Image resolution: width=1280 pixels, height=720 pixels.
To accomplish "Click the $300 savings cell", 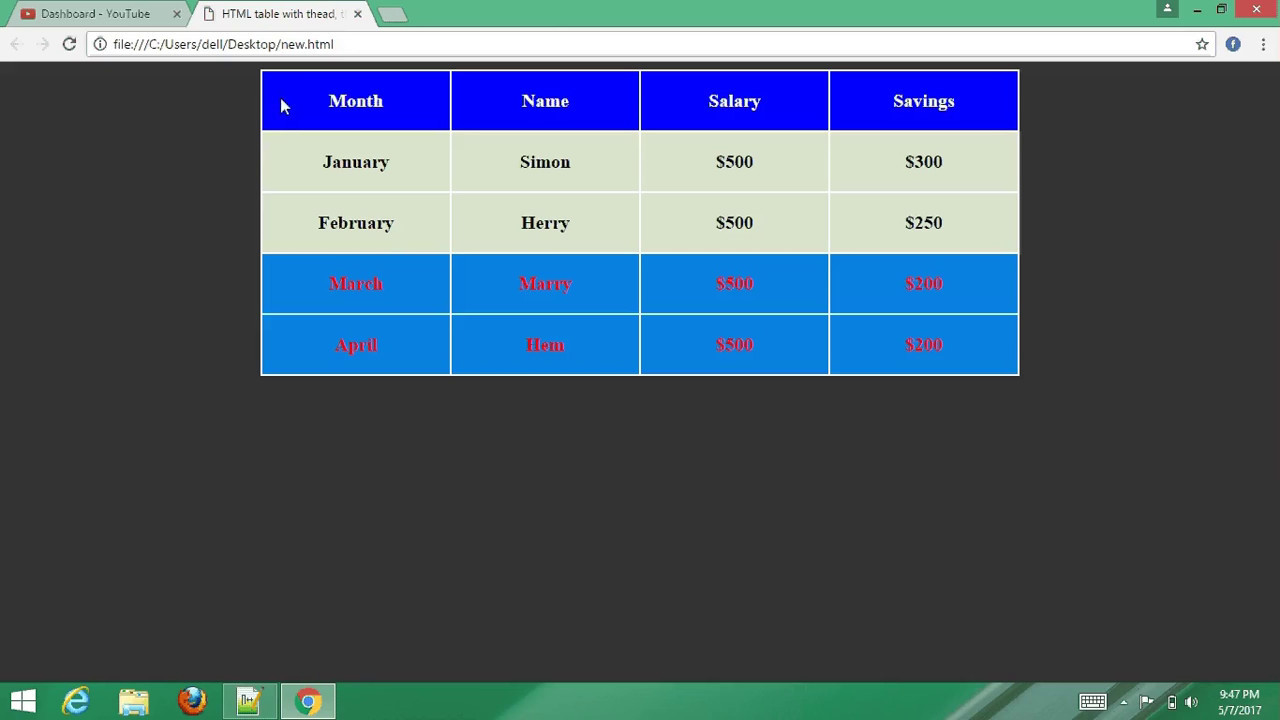I will pos(924,162).
